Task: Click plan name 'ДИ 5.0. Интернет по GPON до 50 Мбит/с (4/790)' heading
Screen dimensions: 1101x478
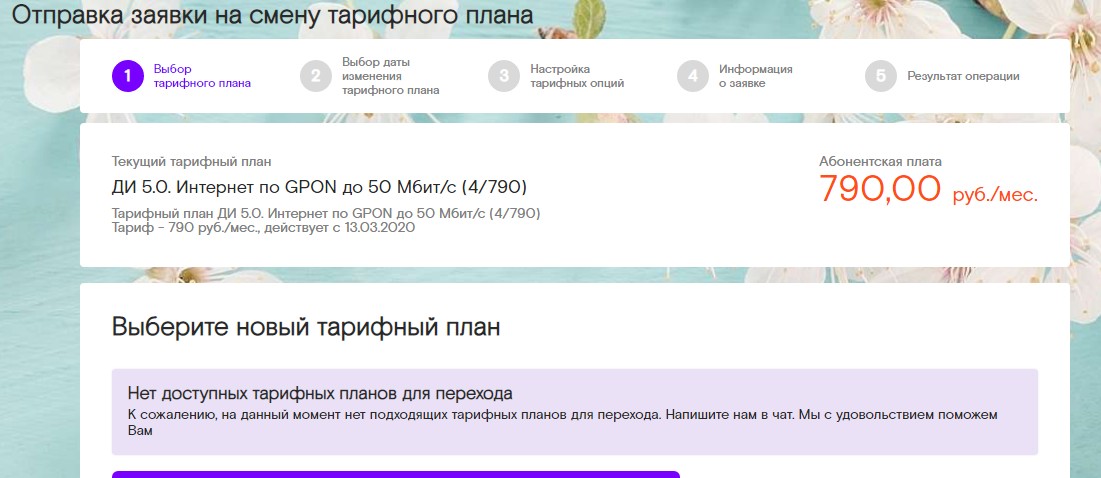Action: 319,187
